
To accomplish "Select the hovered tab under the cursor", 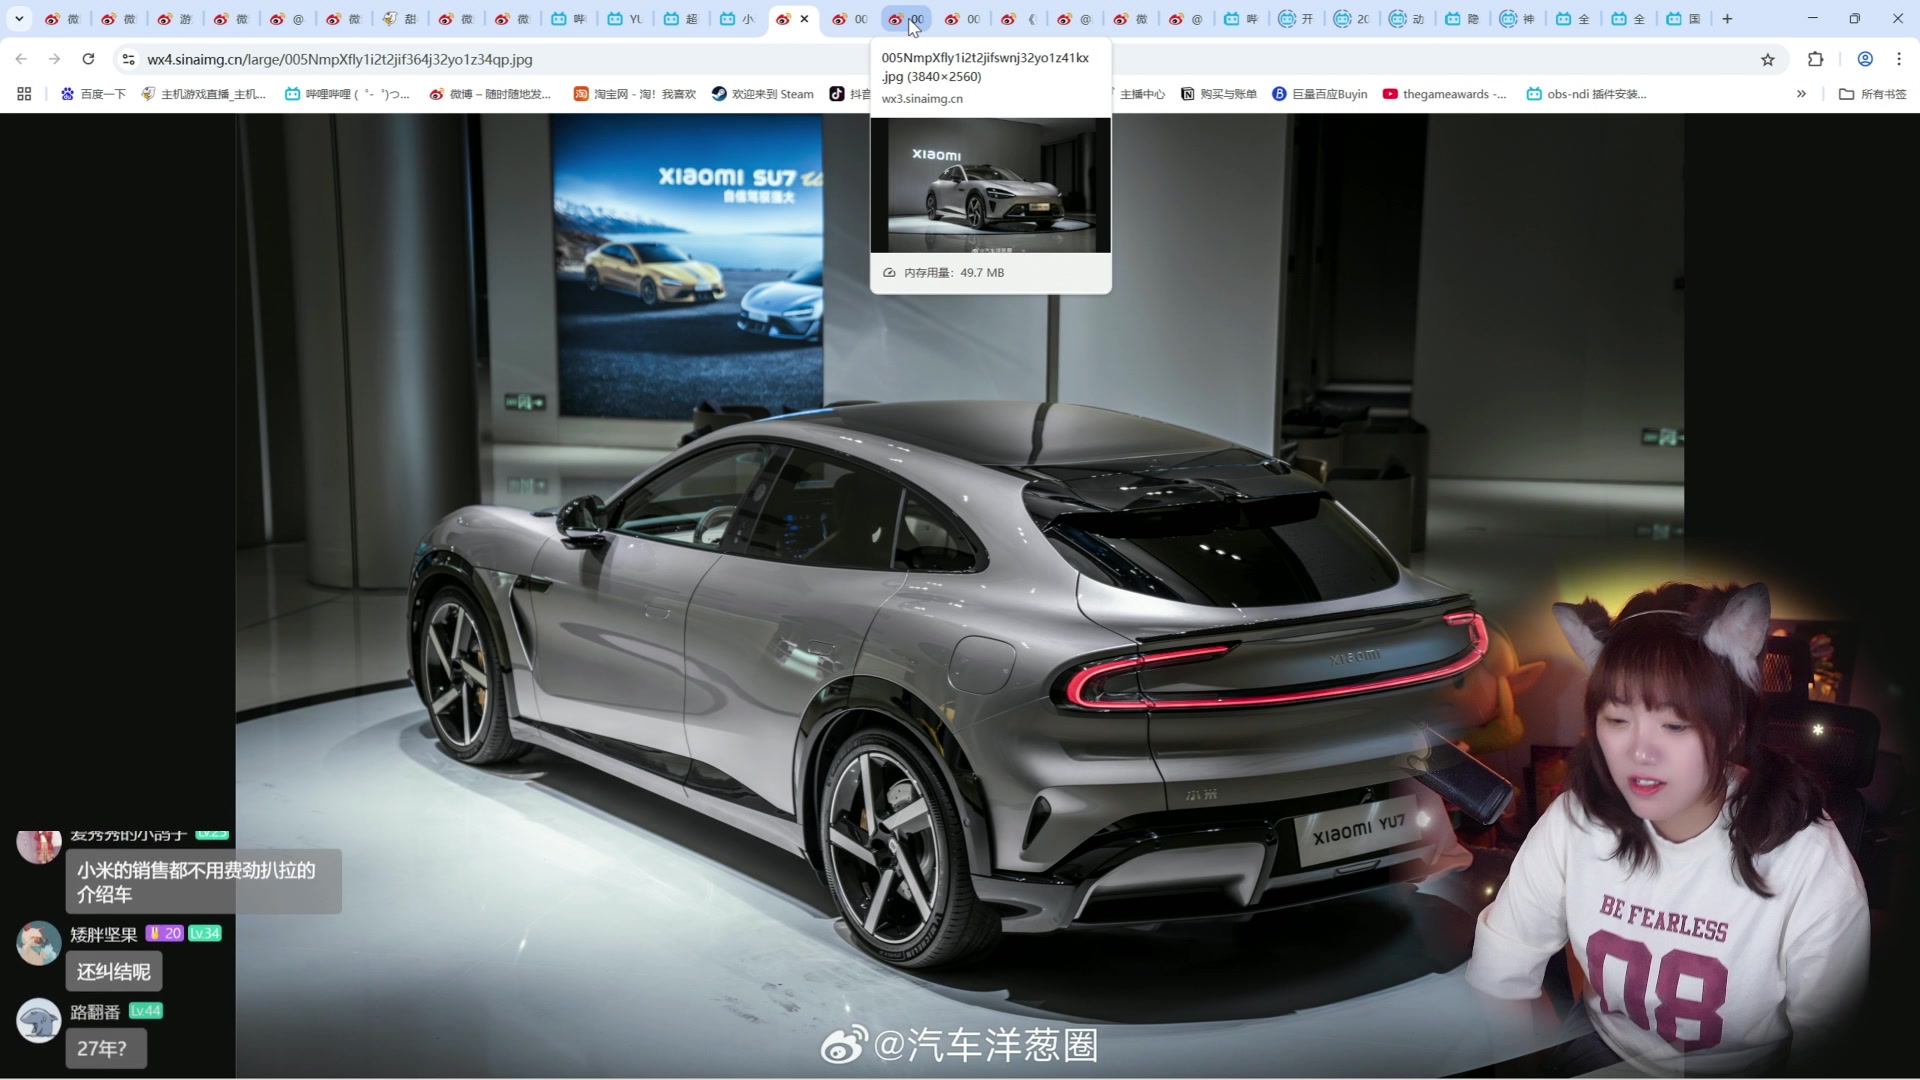I will pyautogui.click(x=906, y=19).
